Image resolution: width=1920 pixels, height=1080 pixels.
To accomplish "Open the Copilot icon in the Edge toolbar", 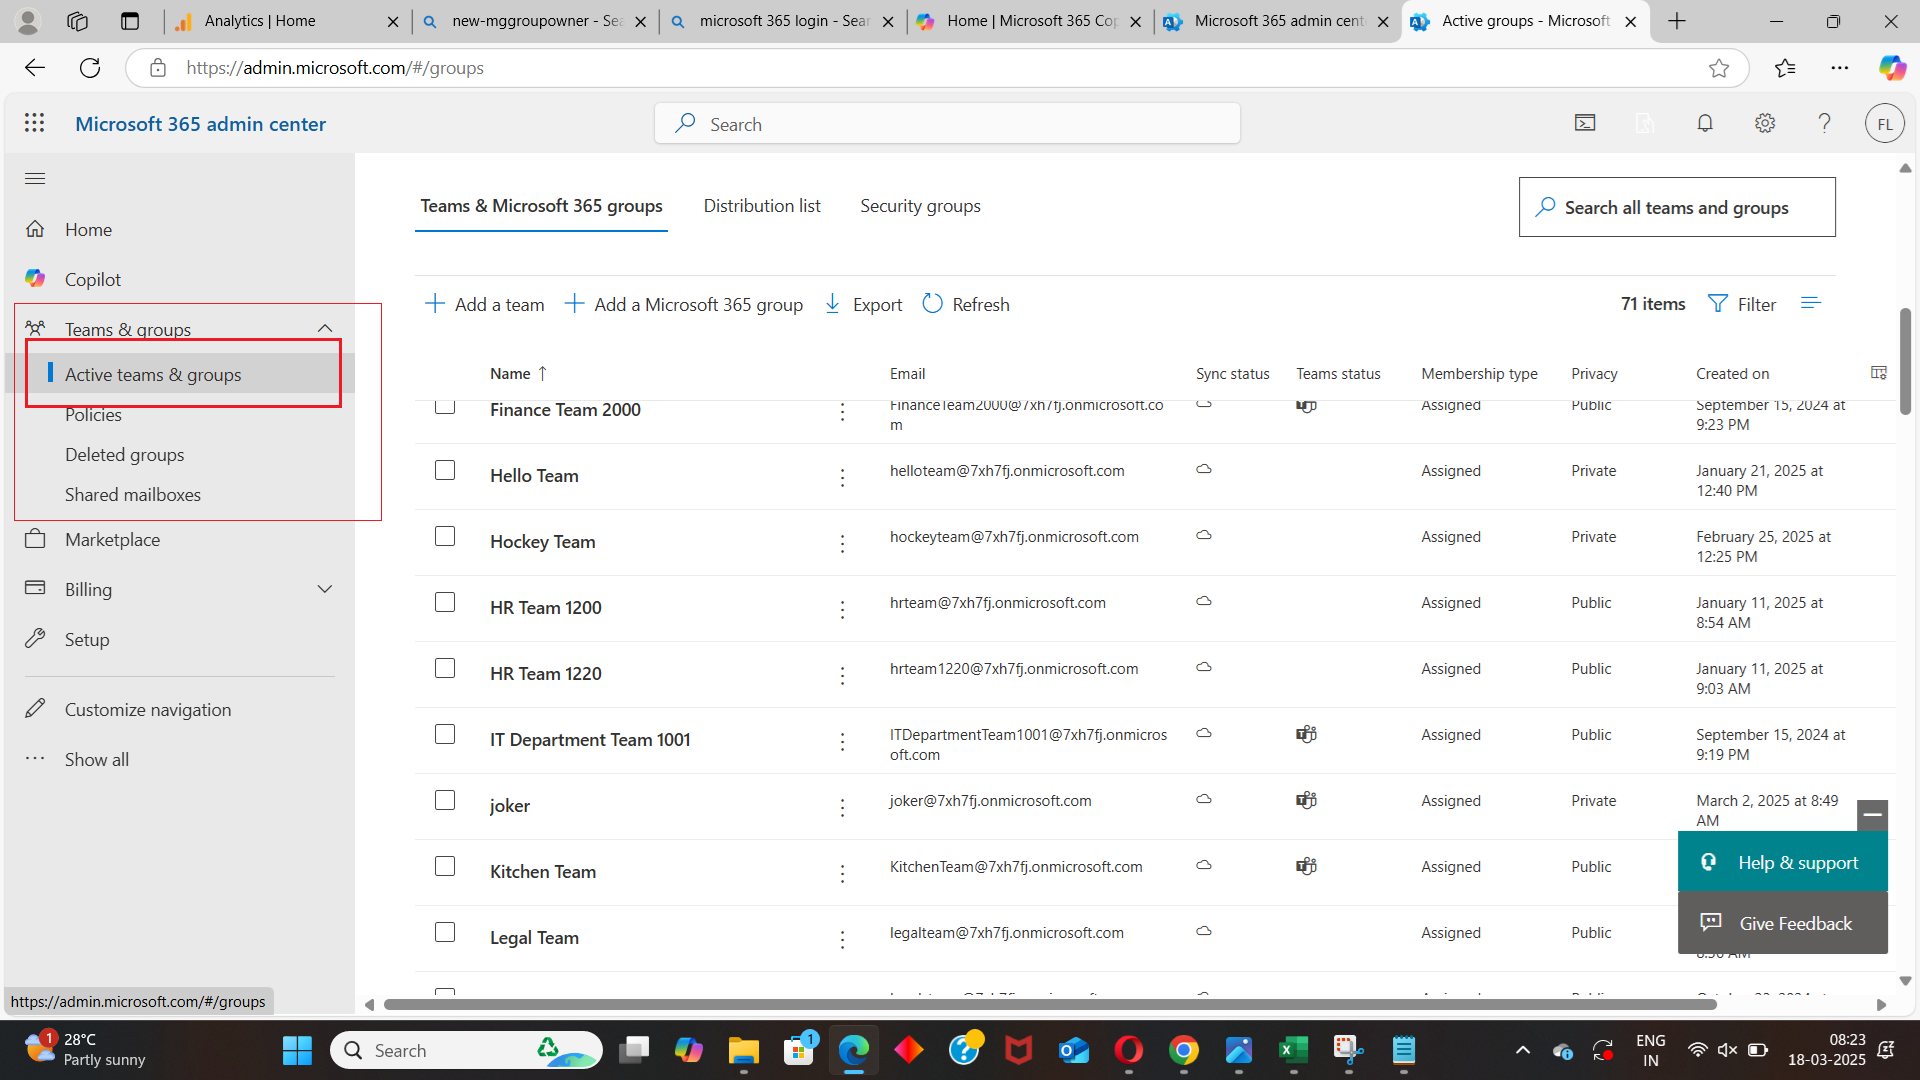I will [x=1892, y=68].
